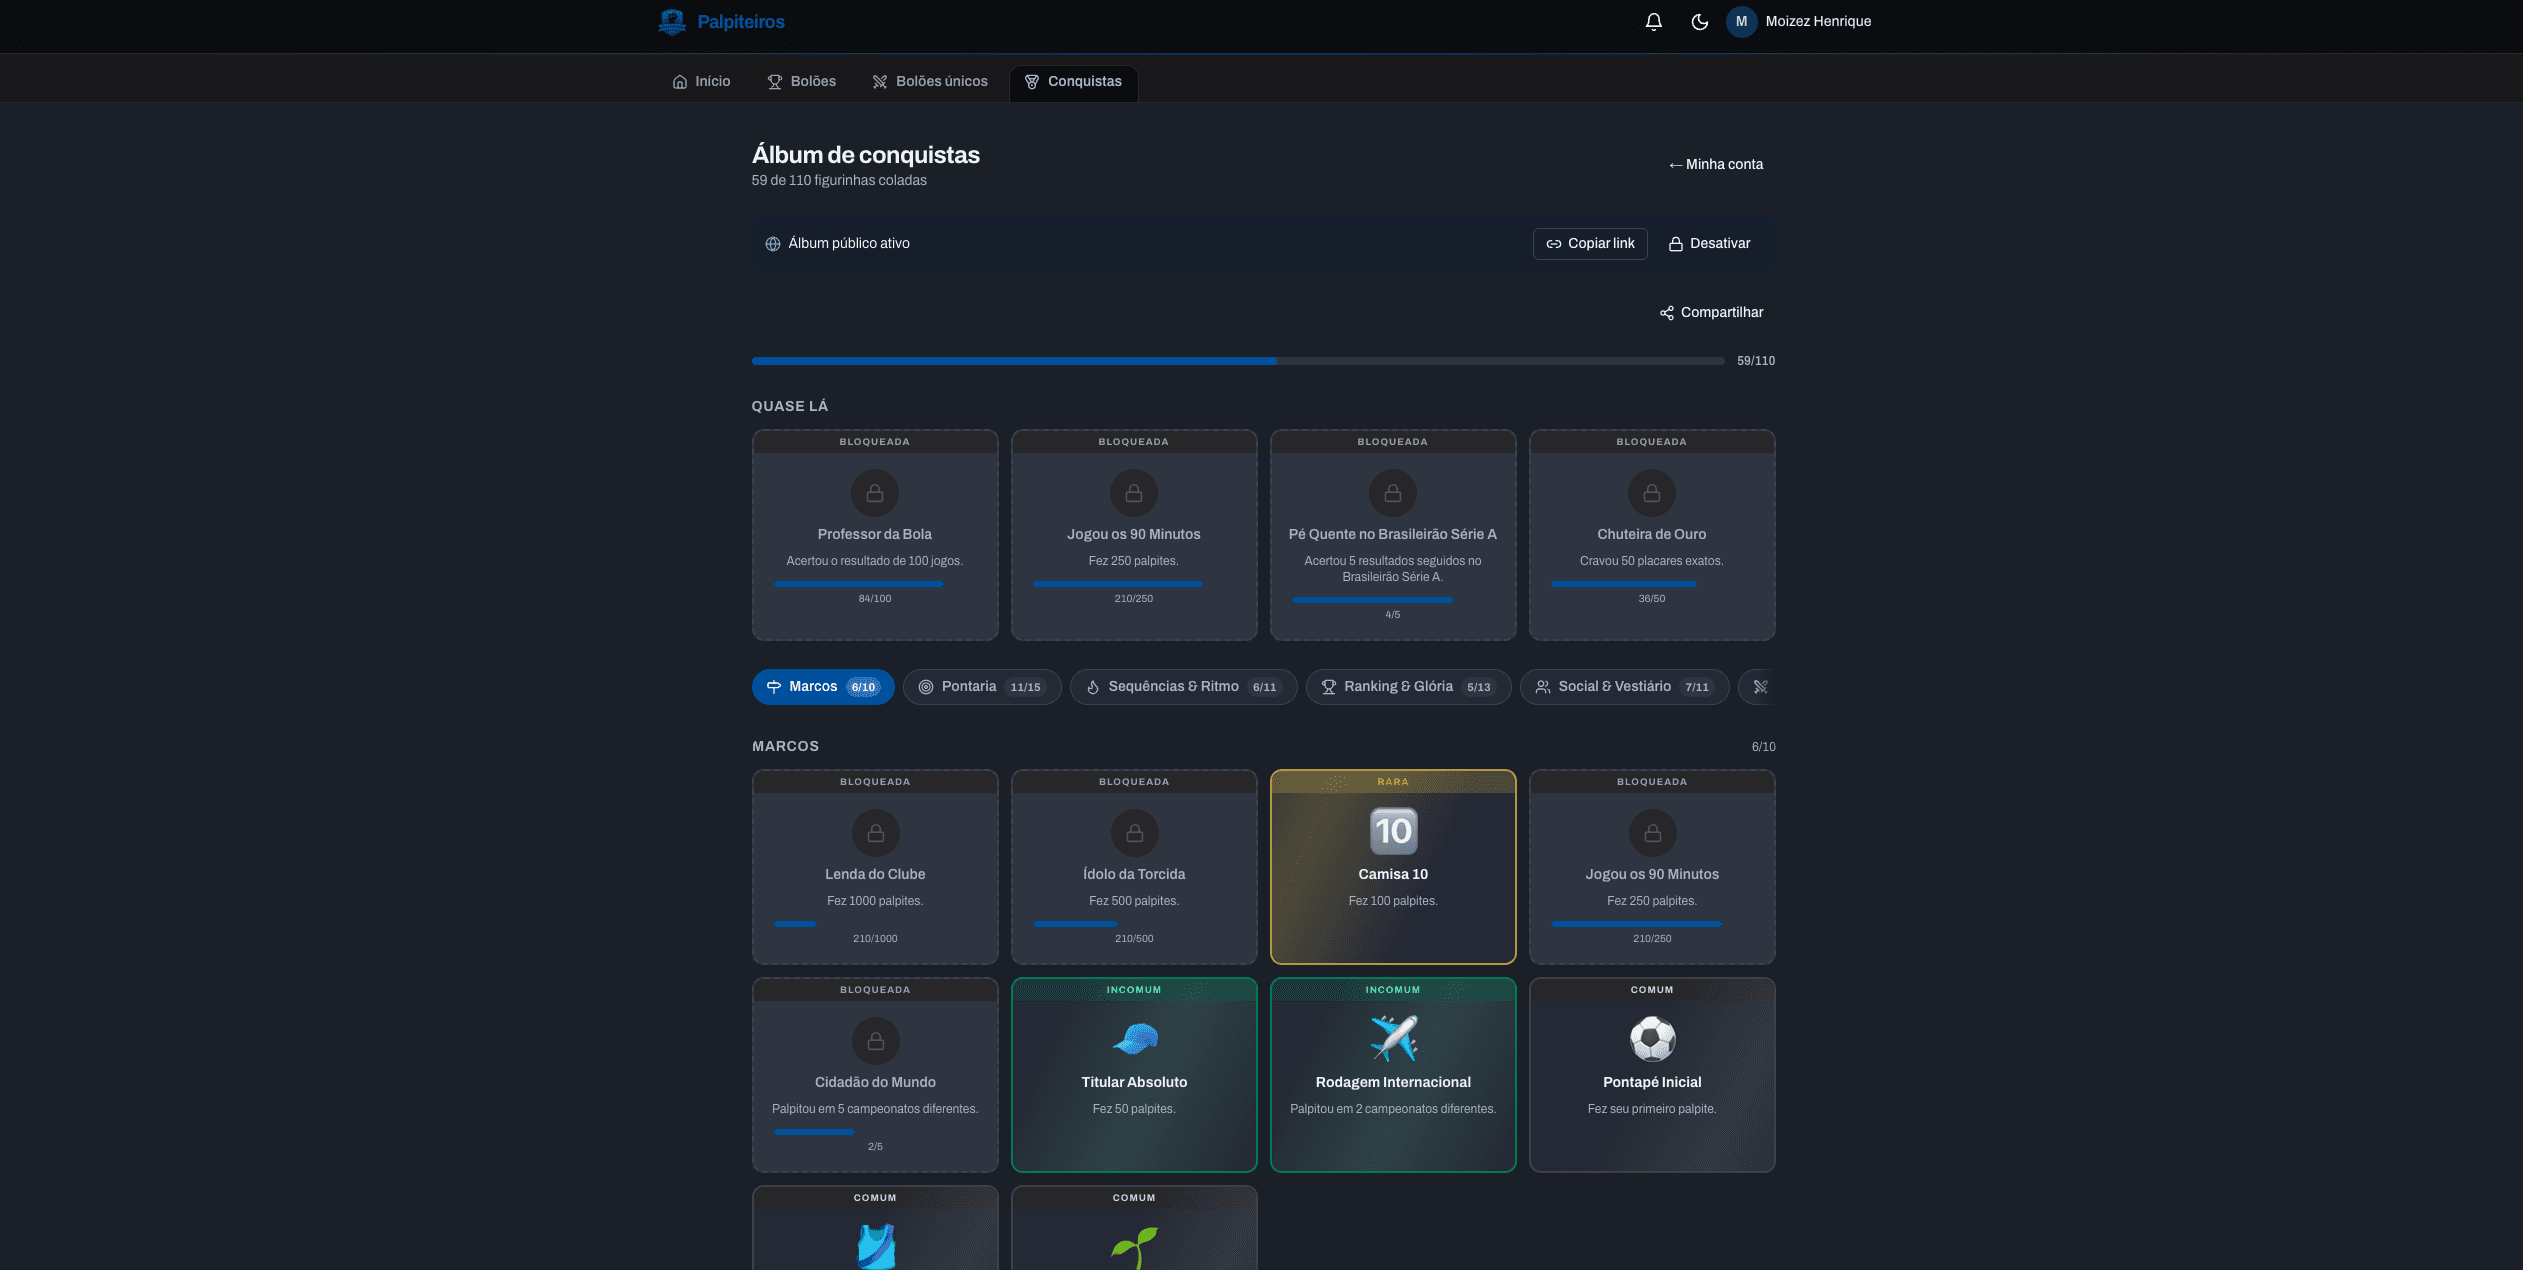Click the Professor da Bola progress bar

pos(875,584)
